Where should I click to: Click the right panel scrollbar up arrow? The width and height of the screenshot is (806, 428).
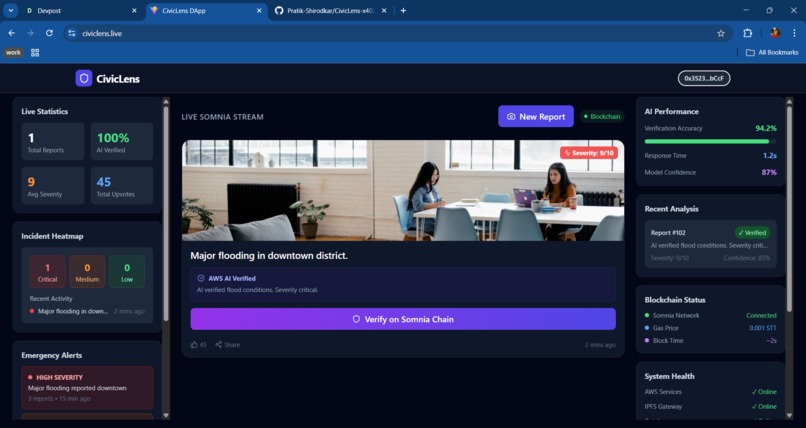click(790, 102)
